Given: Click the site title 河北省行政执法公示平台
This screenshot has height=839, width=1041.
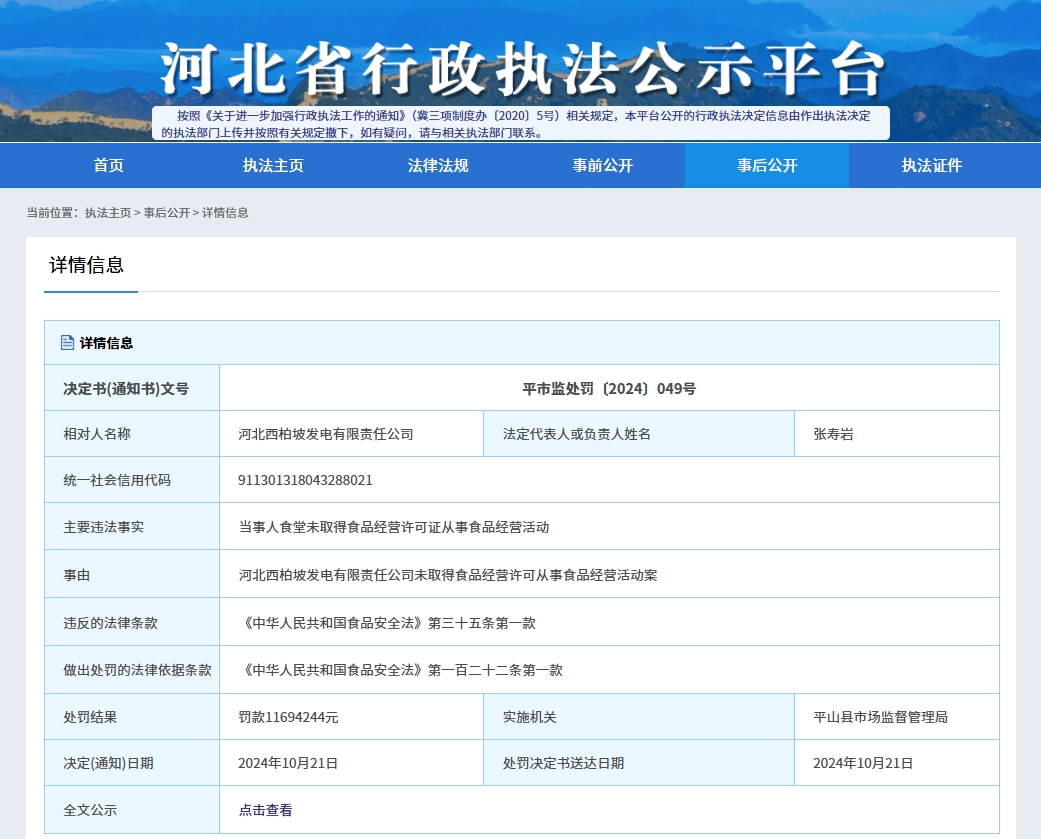Looking at the screenshot, I should click(522, 69).
